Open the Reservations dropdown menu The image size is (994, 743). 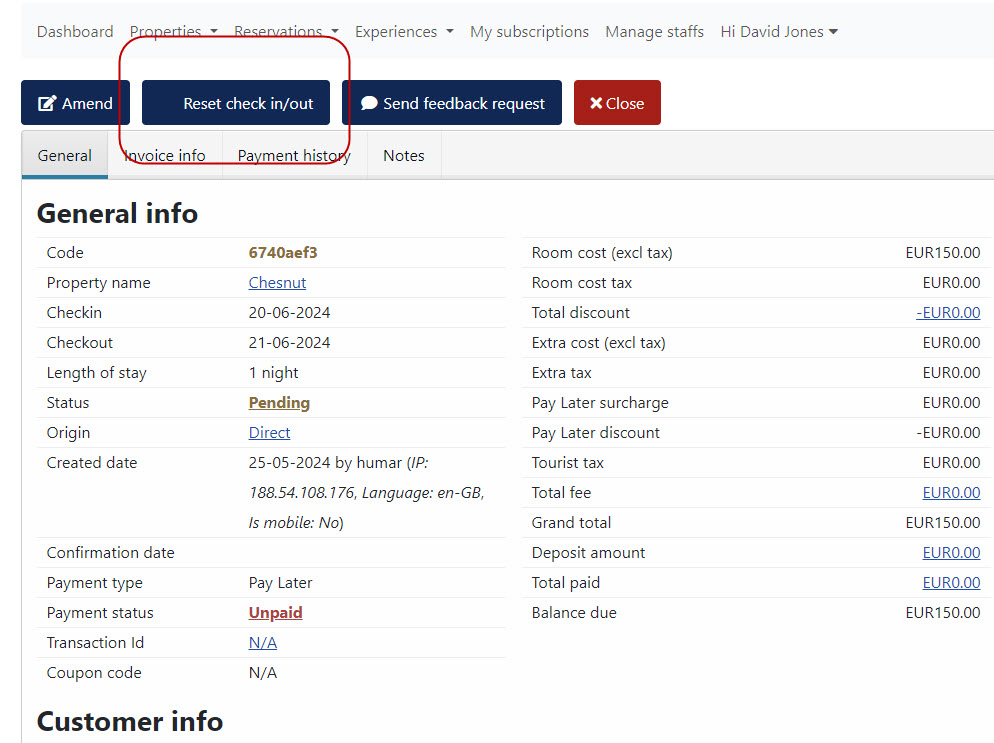(x=286, y=32)
